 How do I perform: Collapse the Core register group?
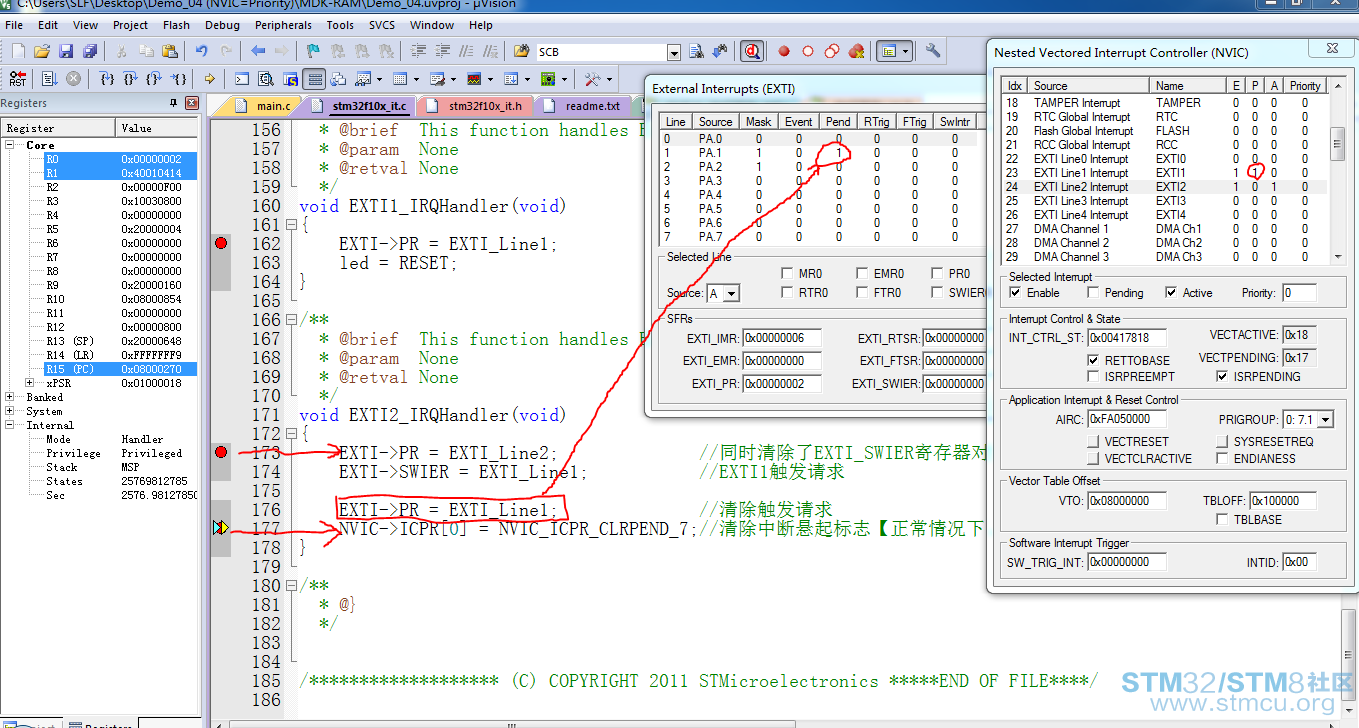[10, 145]
